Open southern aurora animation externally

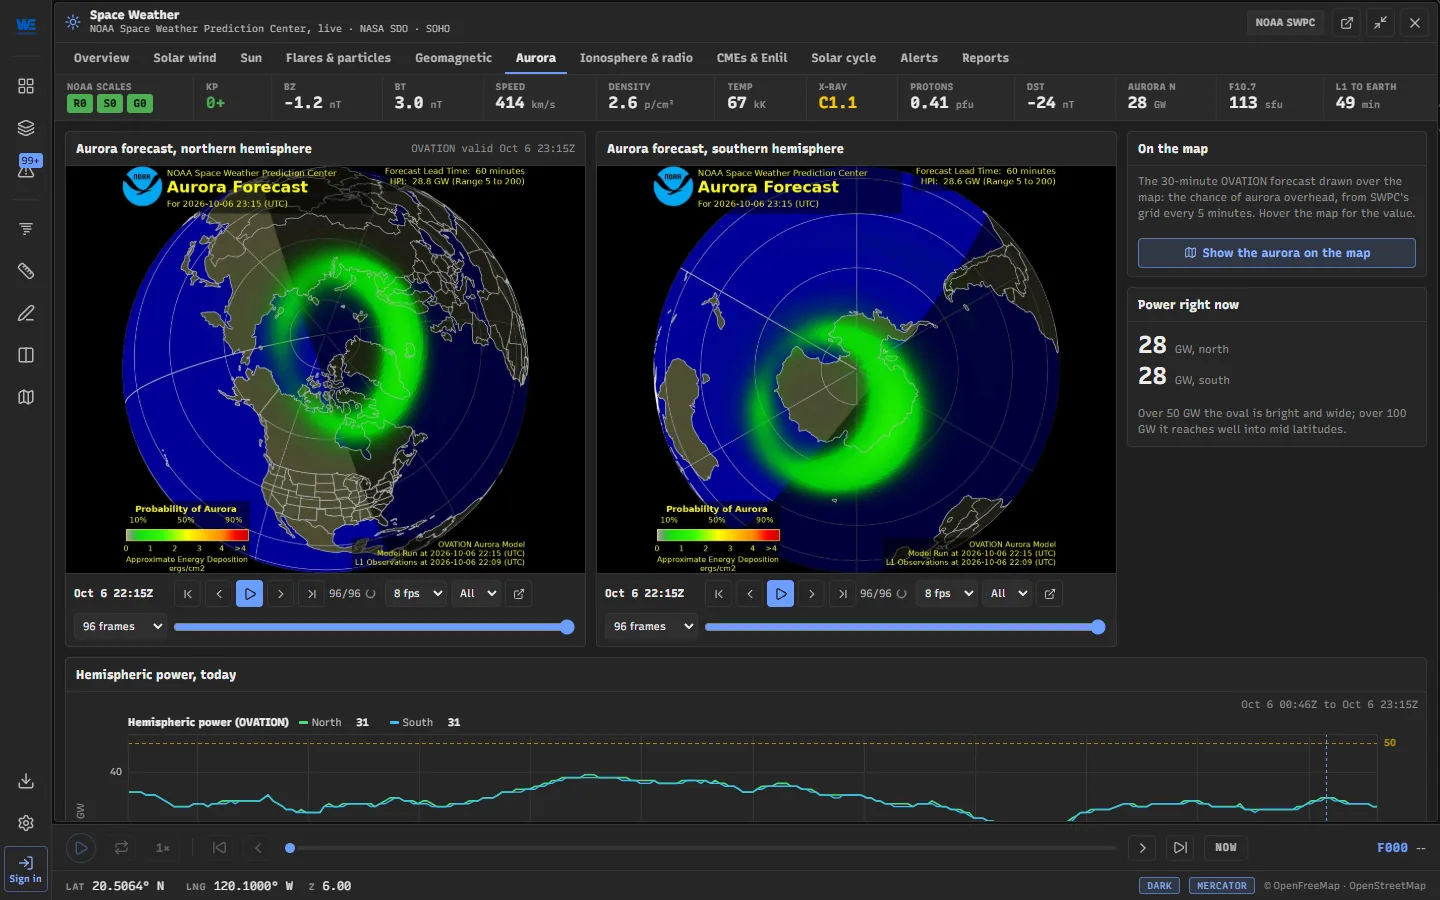[1050, 594]
